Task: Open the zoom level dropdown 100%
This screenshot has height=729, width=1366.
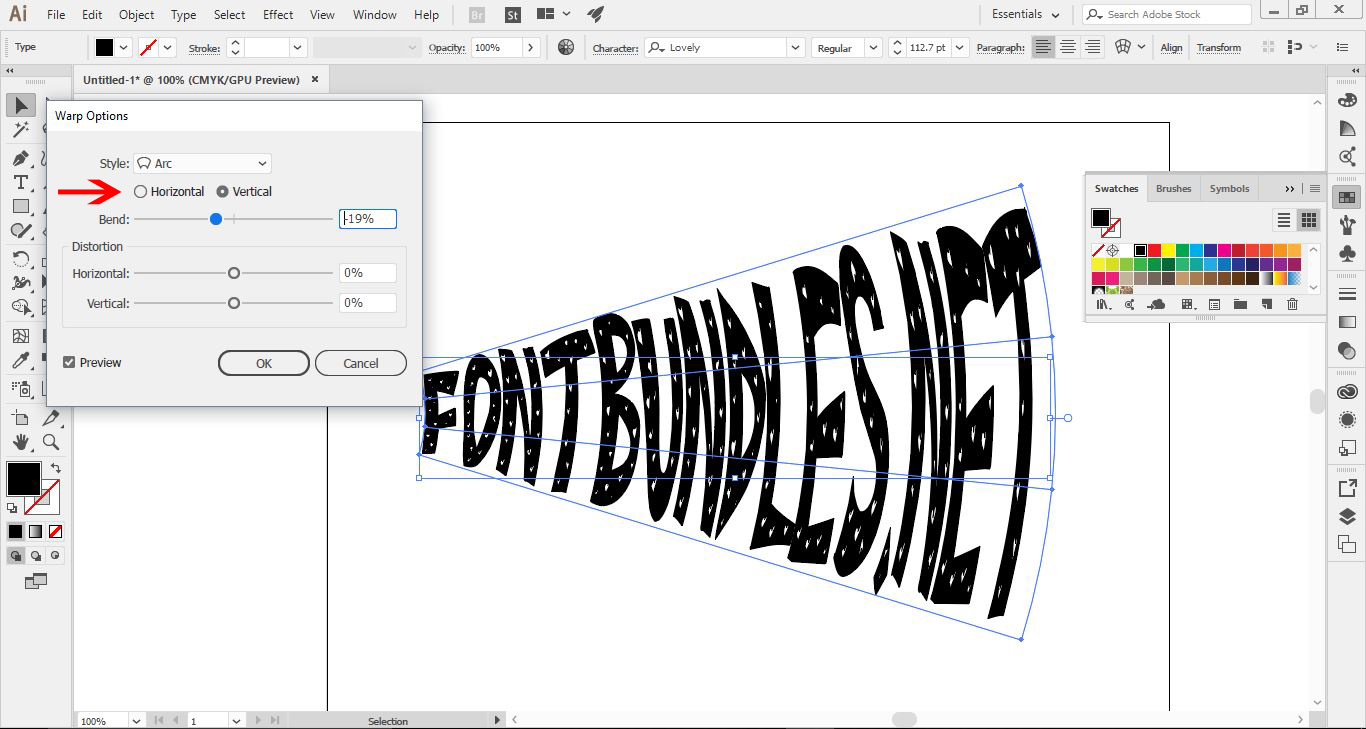Action: [x=136, y=720]
